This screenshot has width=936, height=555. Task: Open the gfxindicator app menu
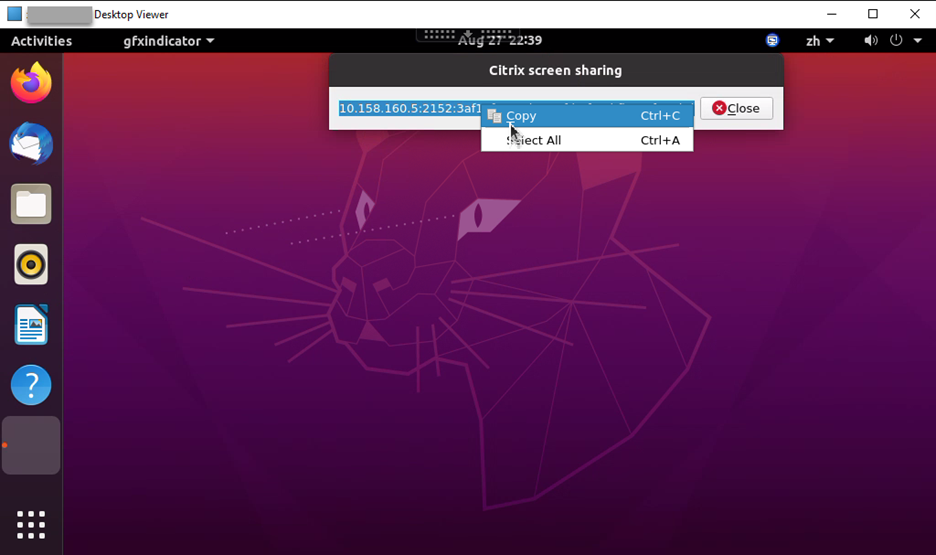(x=168, y=41)
